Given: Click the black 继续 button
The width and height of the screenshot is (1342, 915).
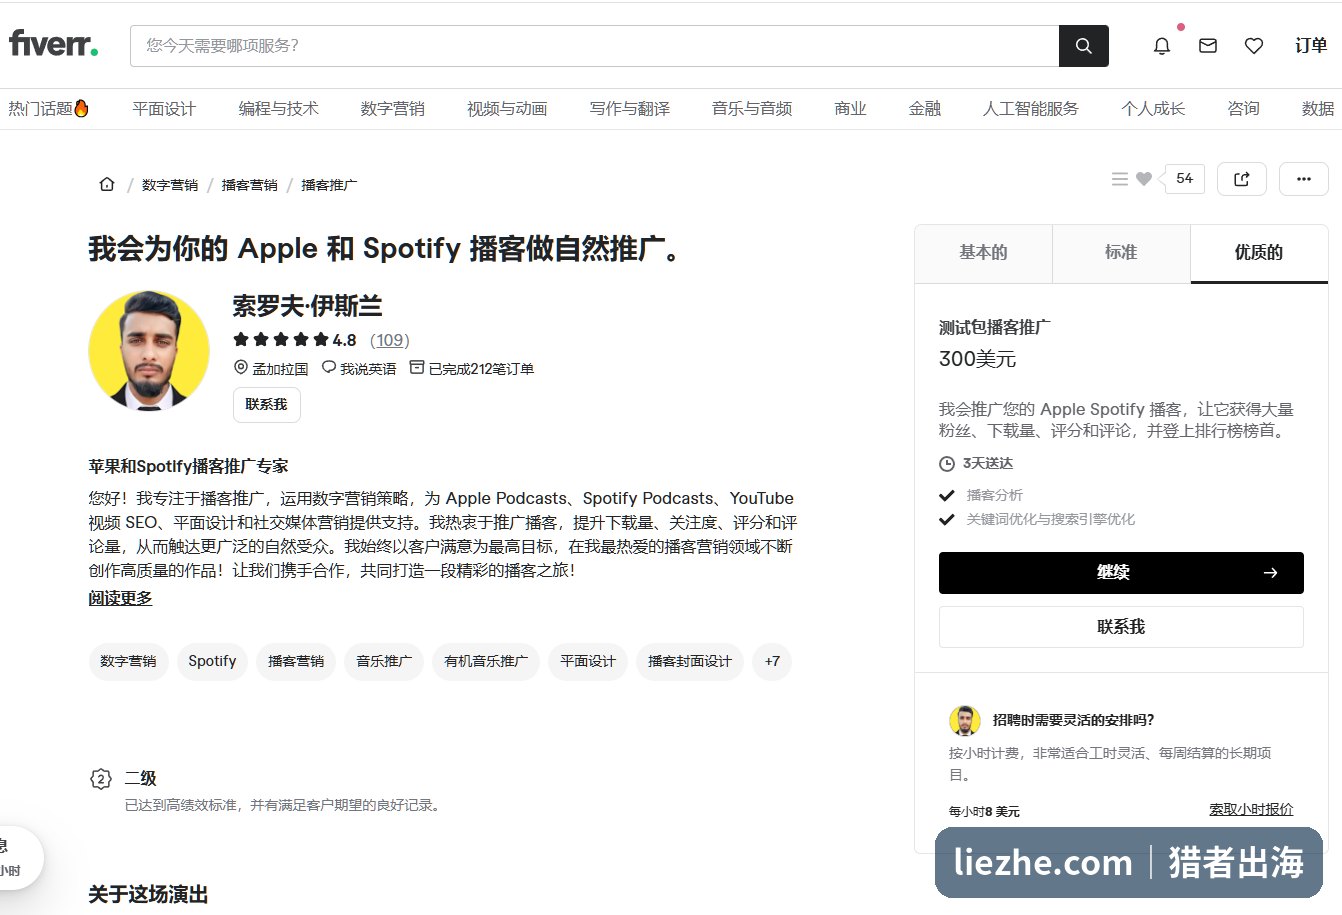Looking at the screenshot, I should pyautogui.click(x=1121, y=573).
